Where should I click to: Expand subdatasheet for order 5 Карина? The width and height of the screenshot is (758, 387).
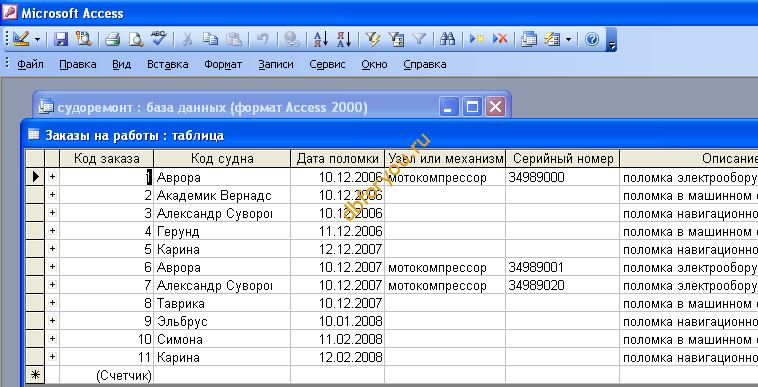coord(52,248)
